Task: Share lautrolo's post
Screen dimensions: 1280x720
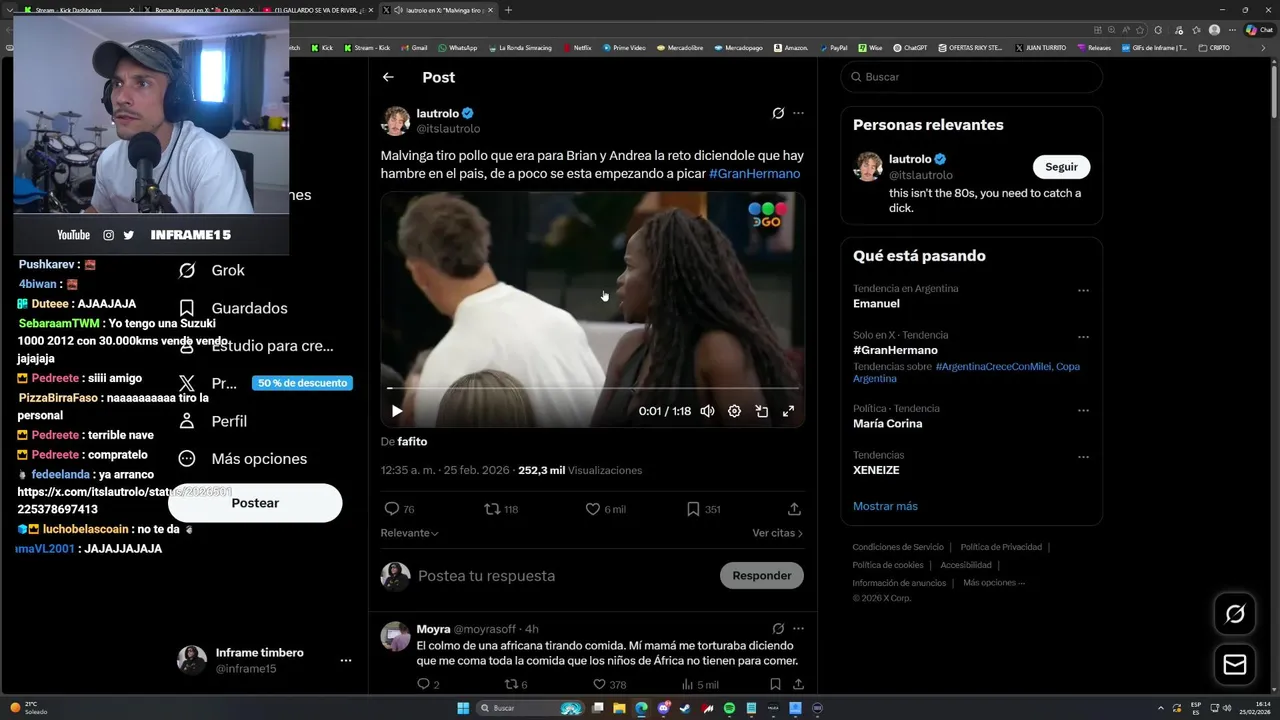Action: pos(794,509)
